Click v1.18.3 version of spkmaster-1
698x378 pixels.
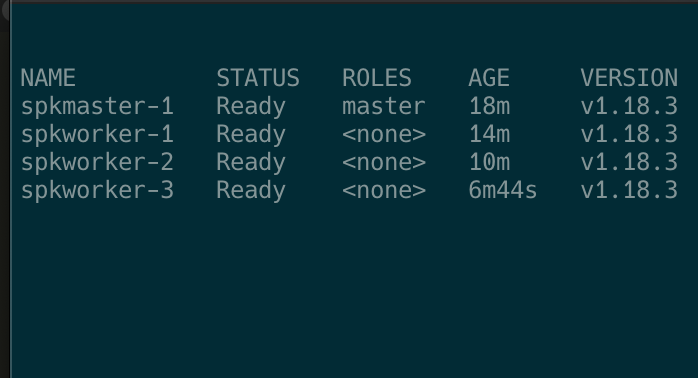(629, 106)
